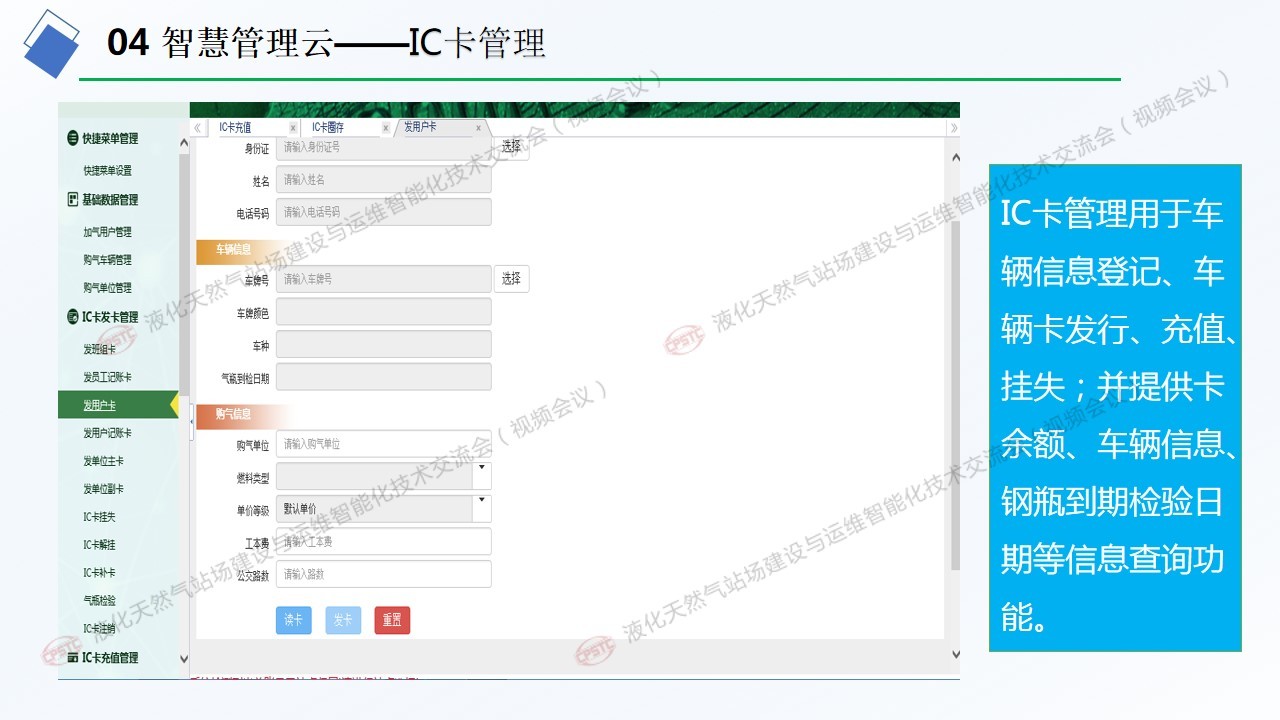Open 购气车辆管理 in the sidebar
Image resolution: width=1280 pixels, height=720 pixels.
107,260
